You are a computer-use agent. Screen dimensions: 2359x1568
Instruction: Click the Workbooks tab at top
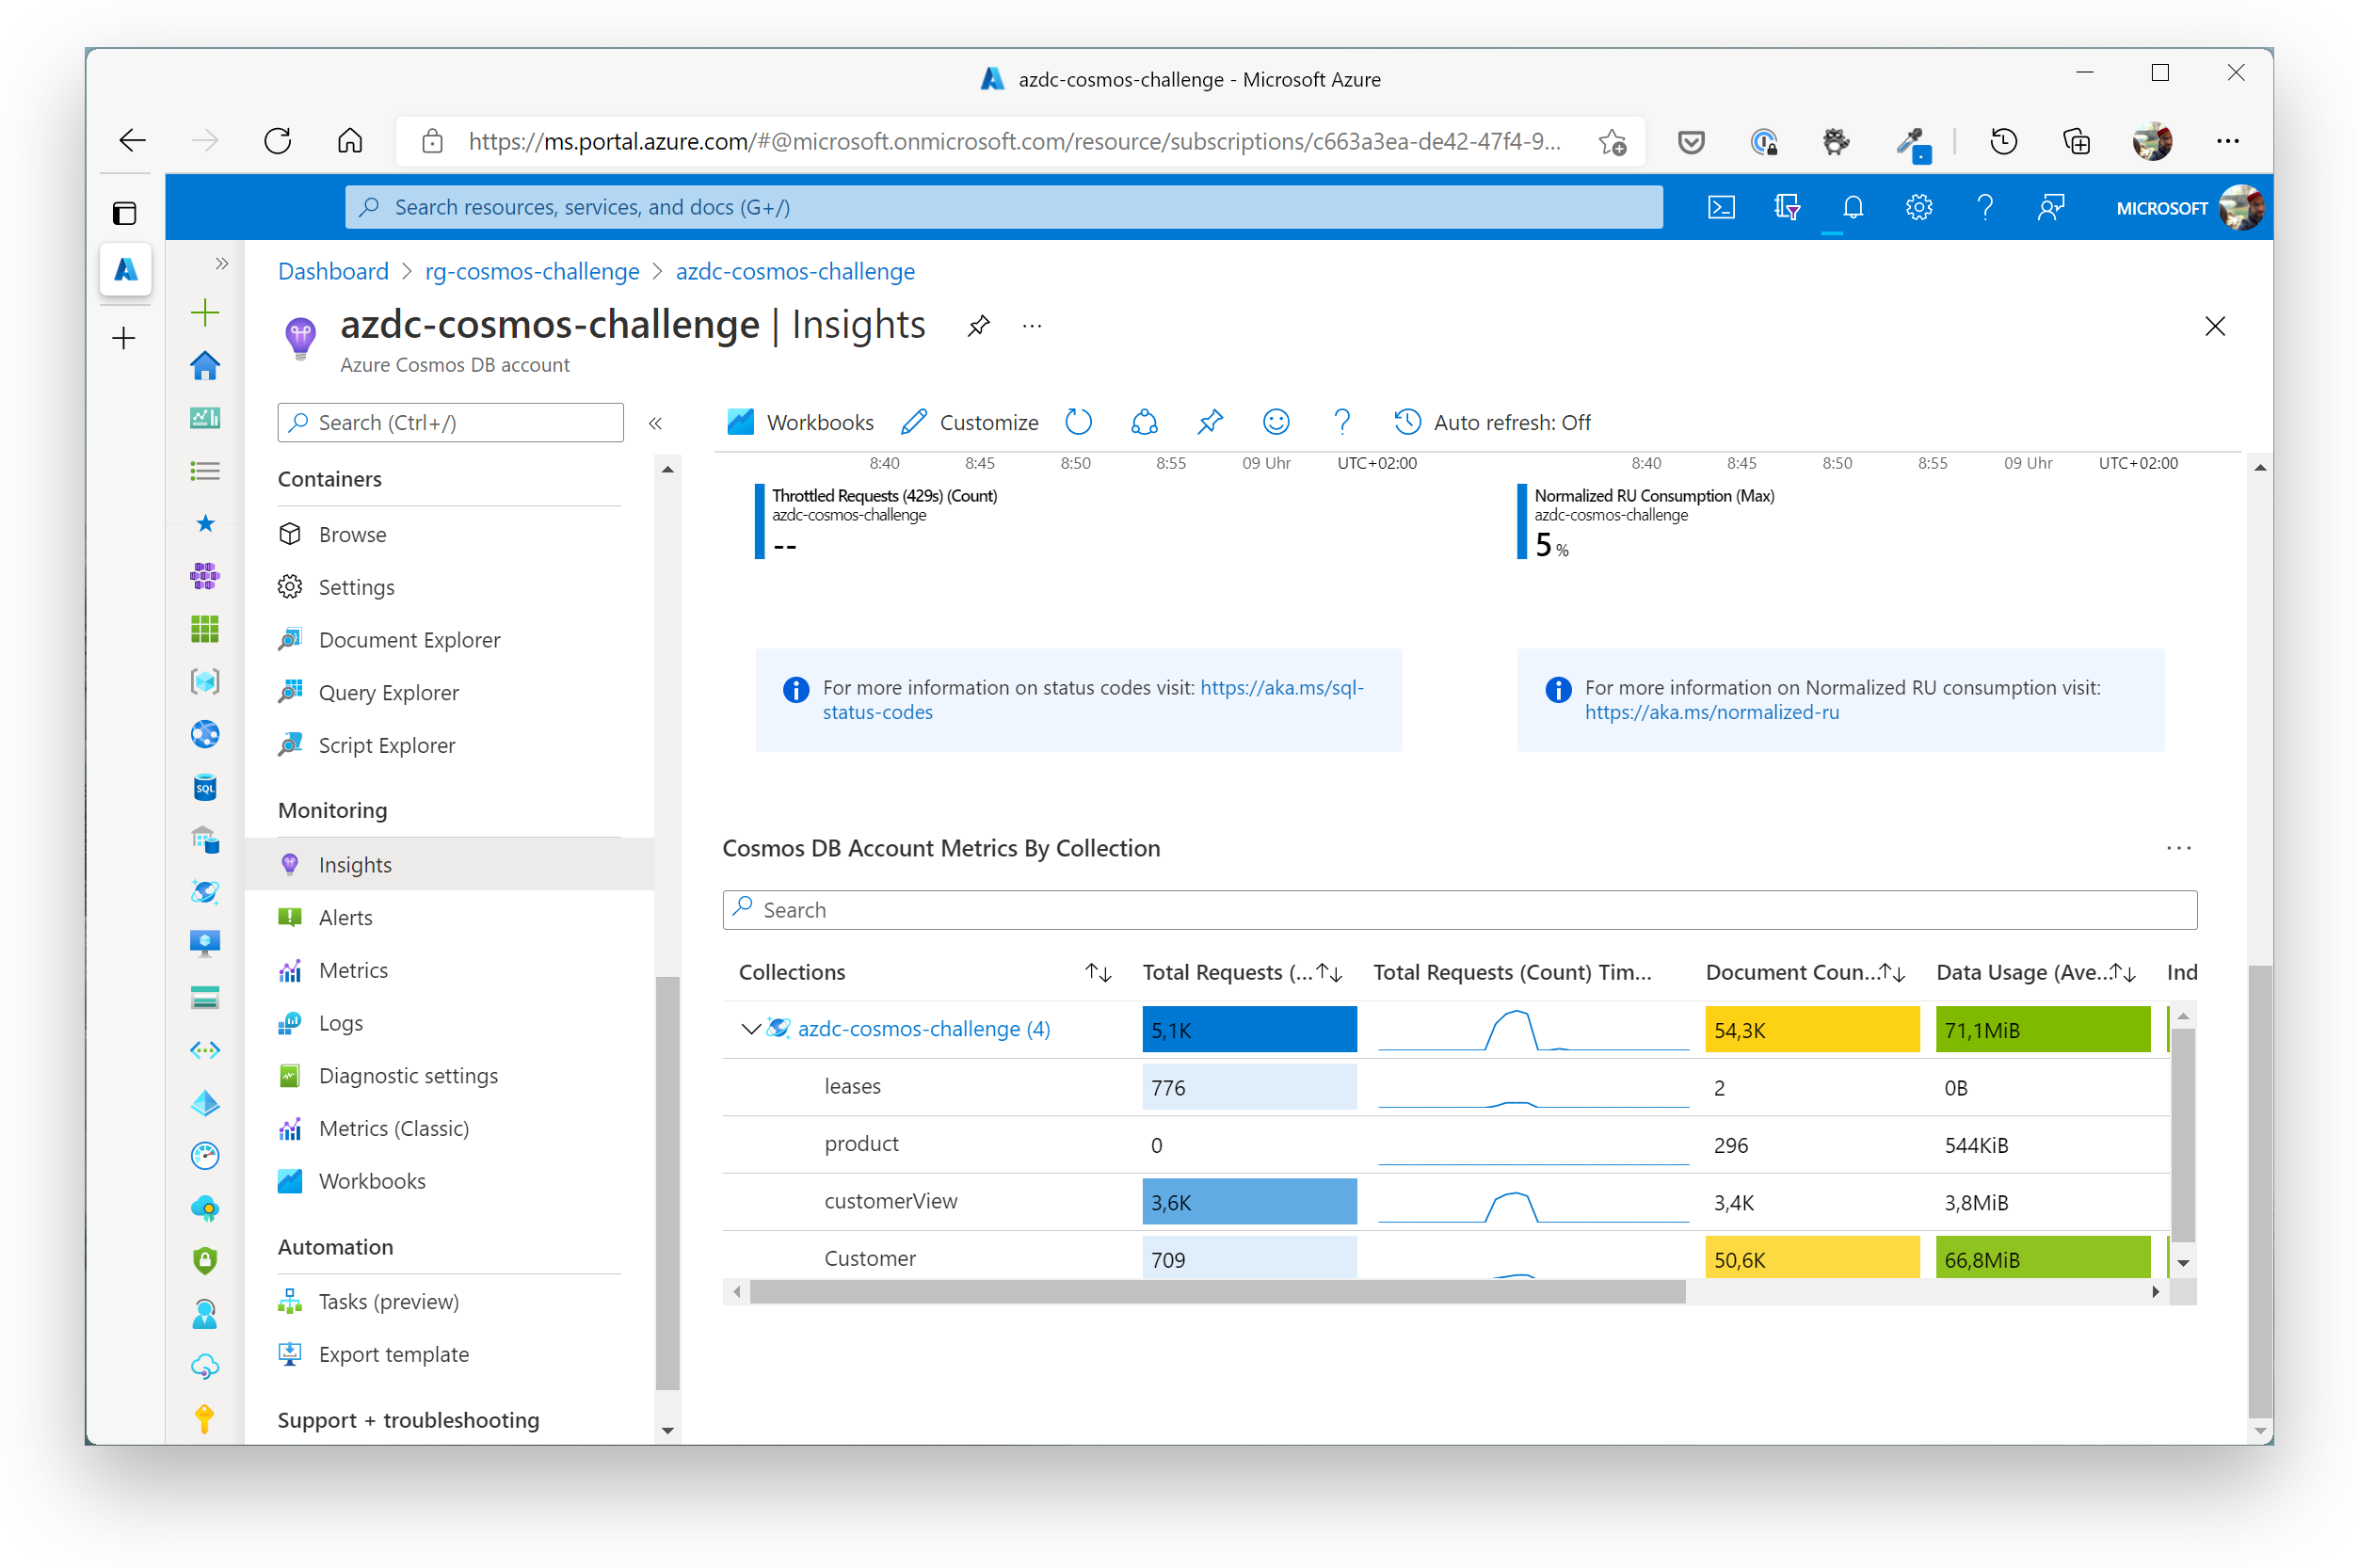(800, 422)
